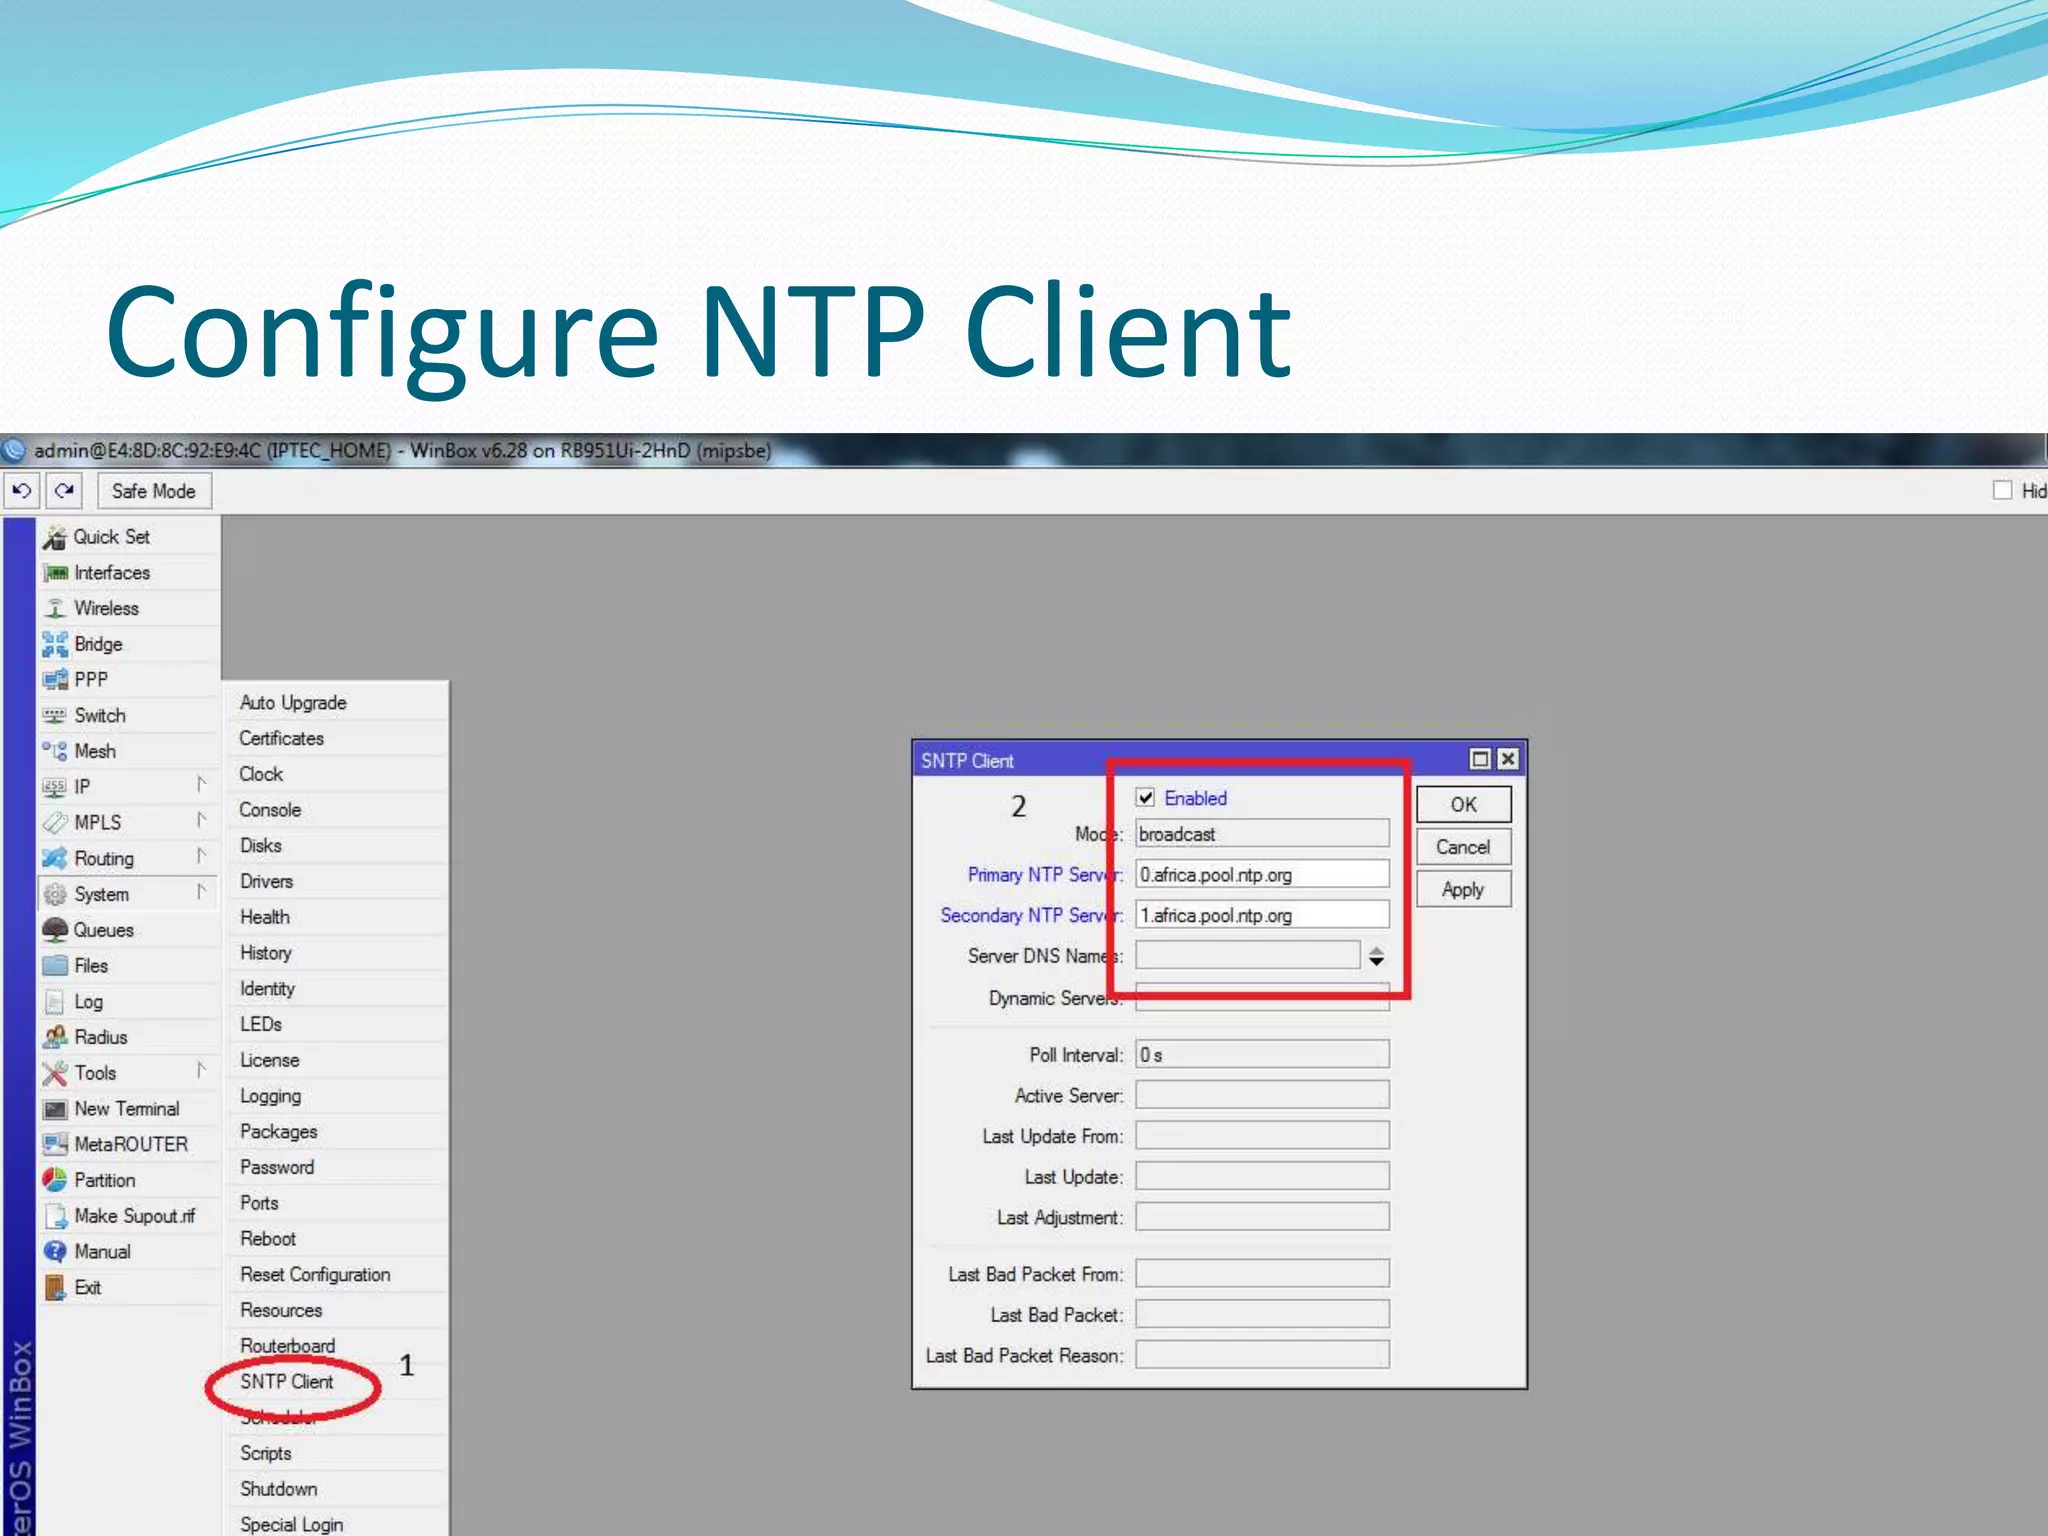Open Reboot from the System submenu
2048x1536 pixels.
pyautogui.click(x=268, y=1239)
